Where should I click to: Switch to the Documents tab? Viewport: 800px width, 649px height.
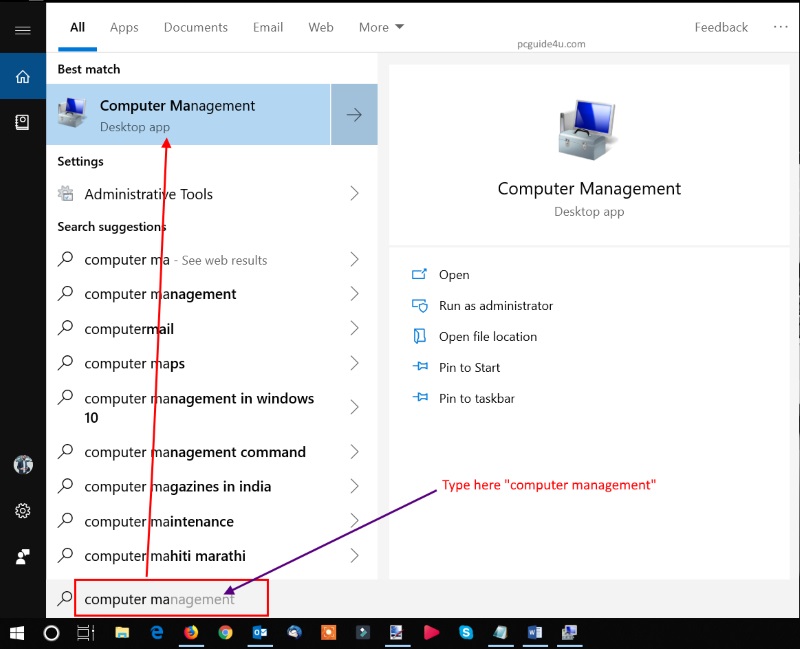tap(195, 27)
